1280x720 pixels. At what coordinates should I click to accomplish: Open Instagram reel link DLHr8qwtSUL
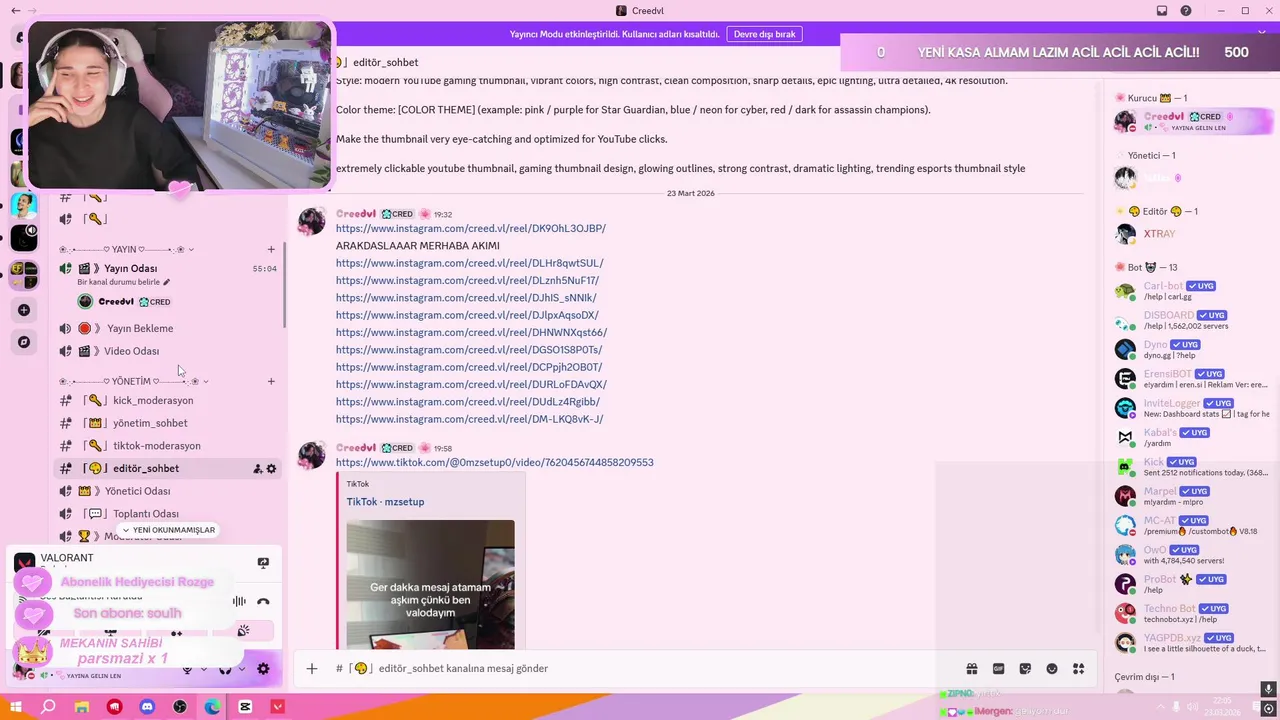click(470, 263)
